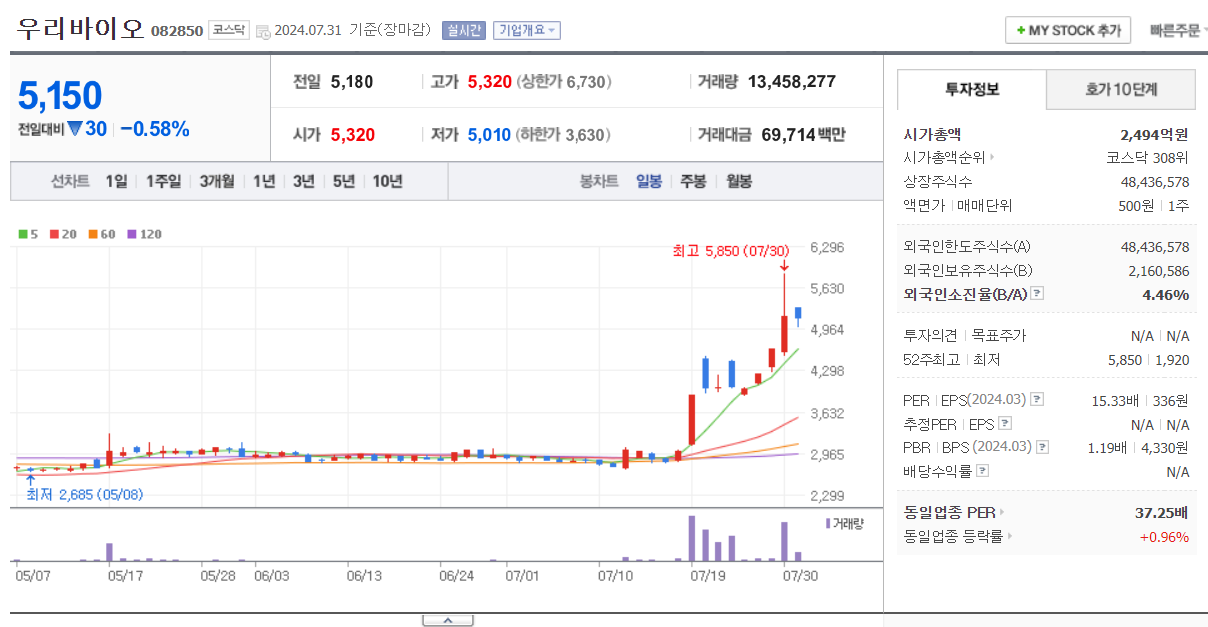Screen dimensions: 1208x627
Task: Expand the 빠른주문 dropdown
Action: (x=1178, y=31)
